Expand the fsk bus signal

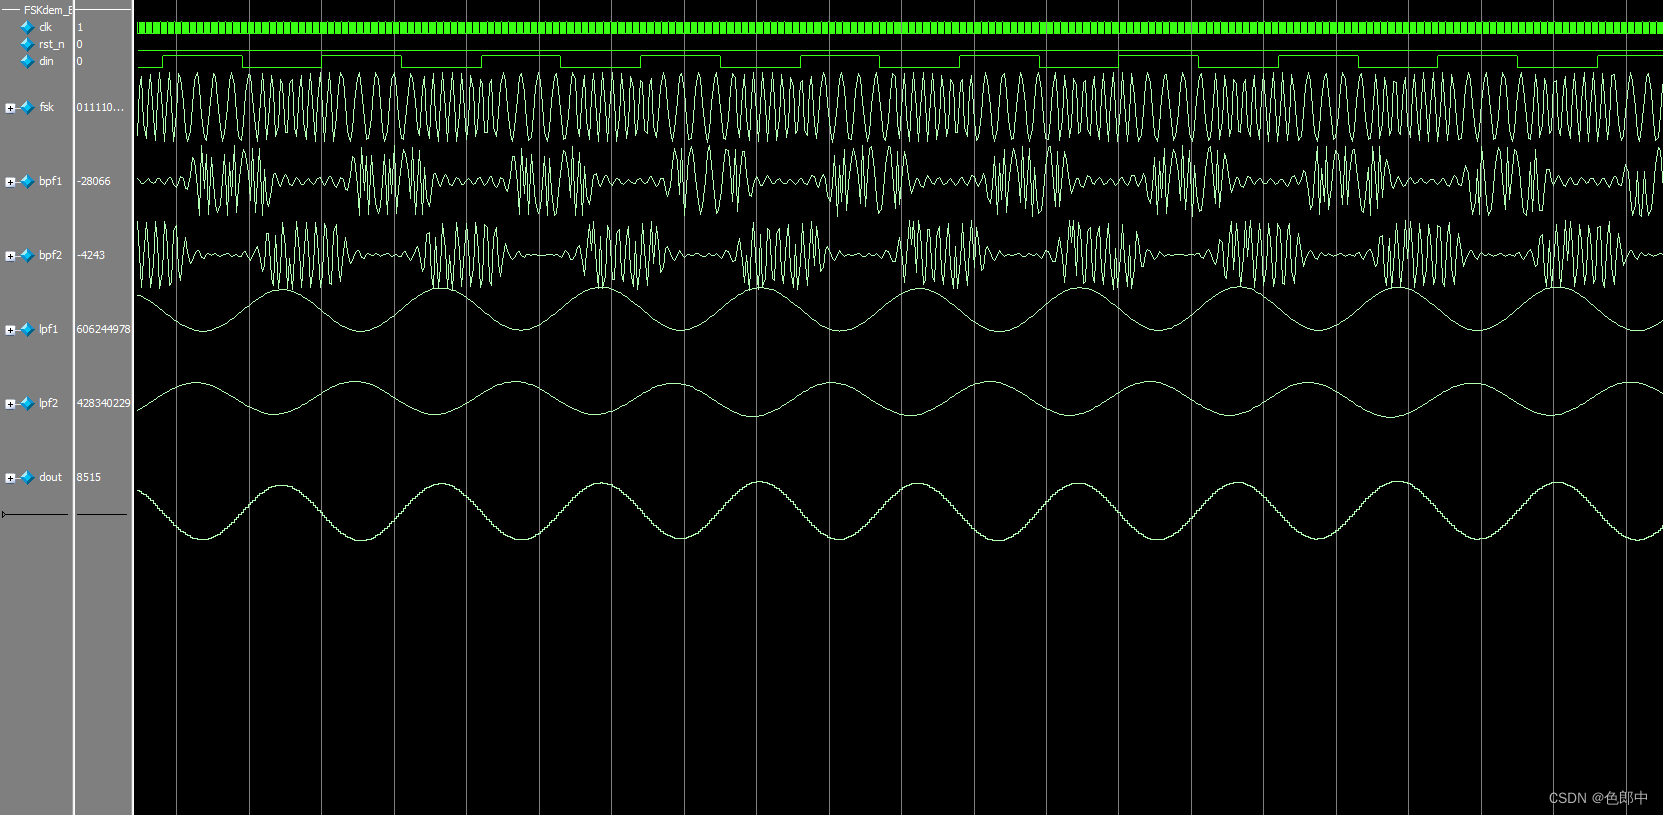pos(10,108)
